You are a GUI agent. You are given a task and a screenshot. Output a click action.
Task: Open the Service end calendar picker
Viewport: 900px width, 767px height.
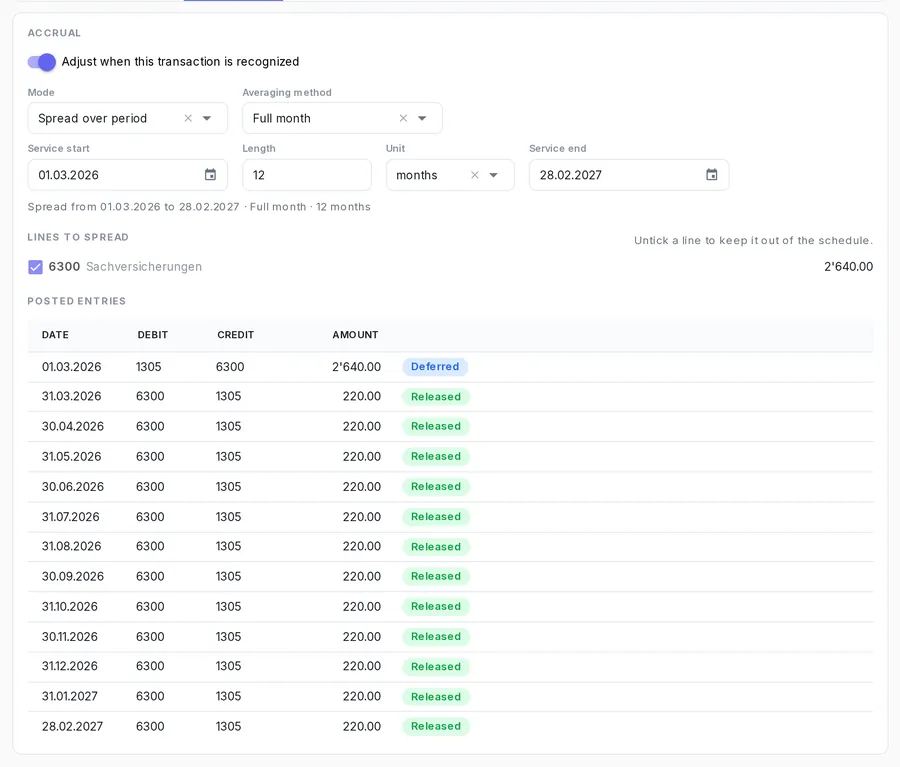[x=712, y=175]
